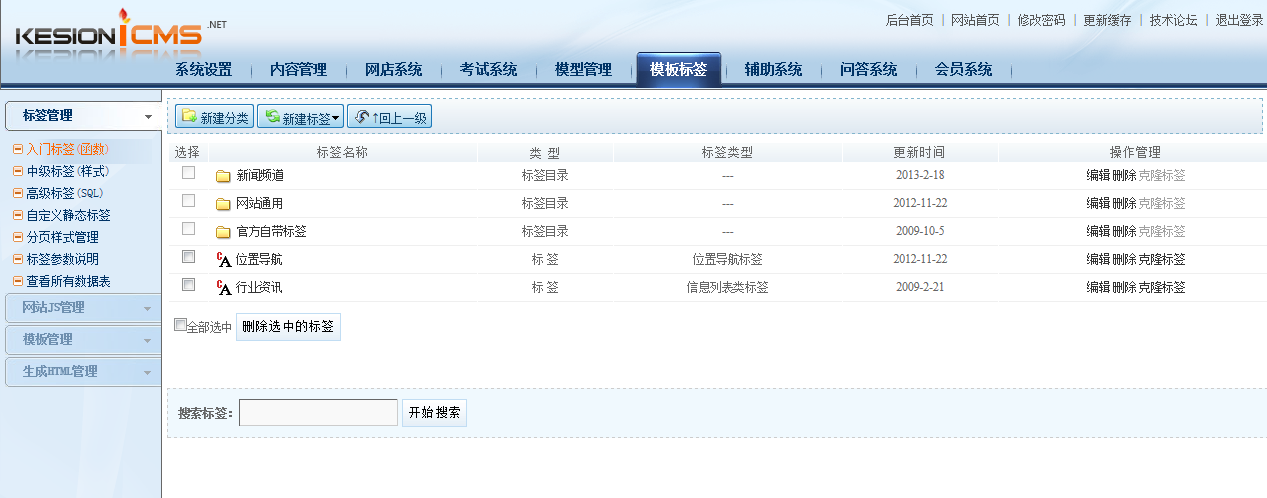Click the KesionCMS logo
This screenshot has height=498, width=1267.
[x=120, y=36]
